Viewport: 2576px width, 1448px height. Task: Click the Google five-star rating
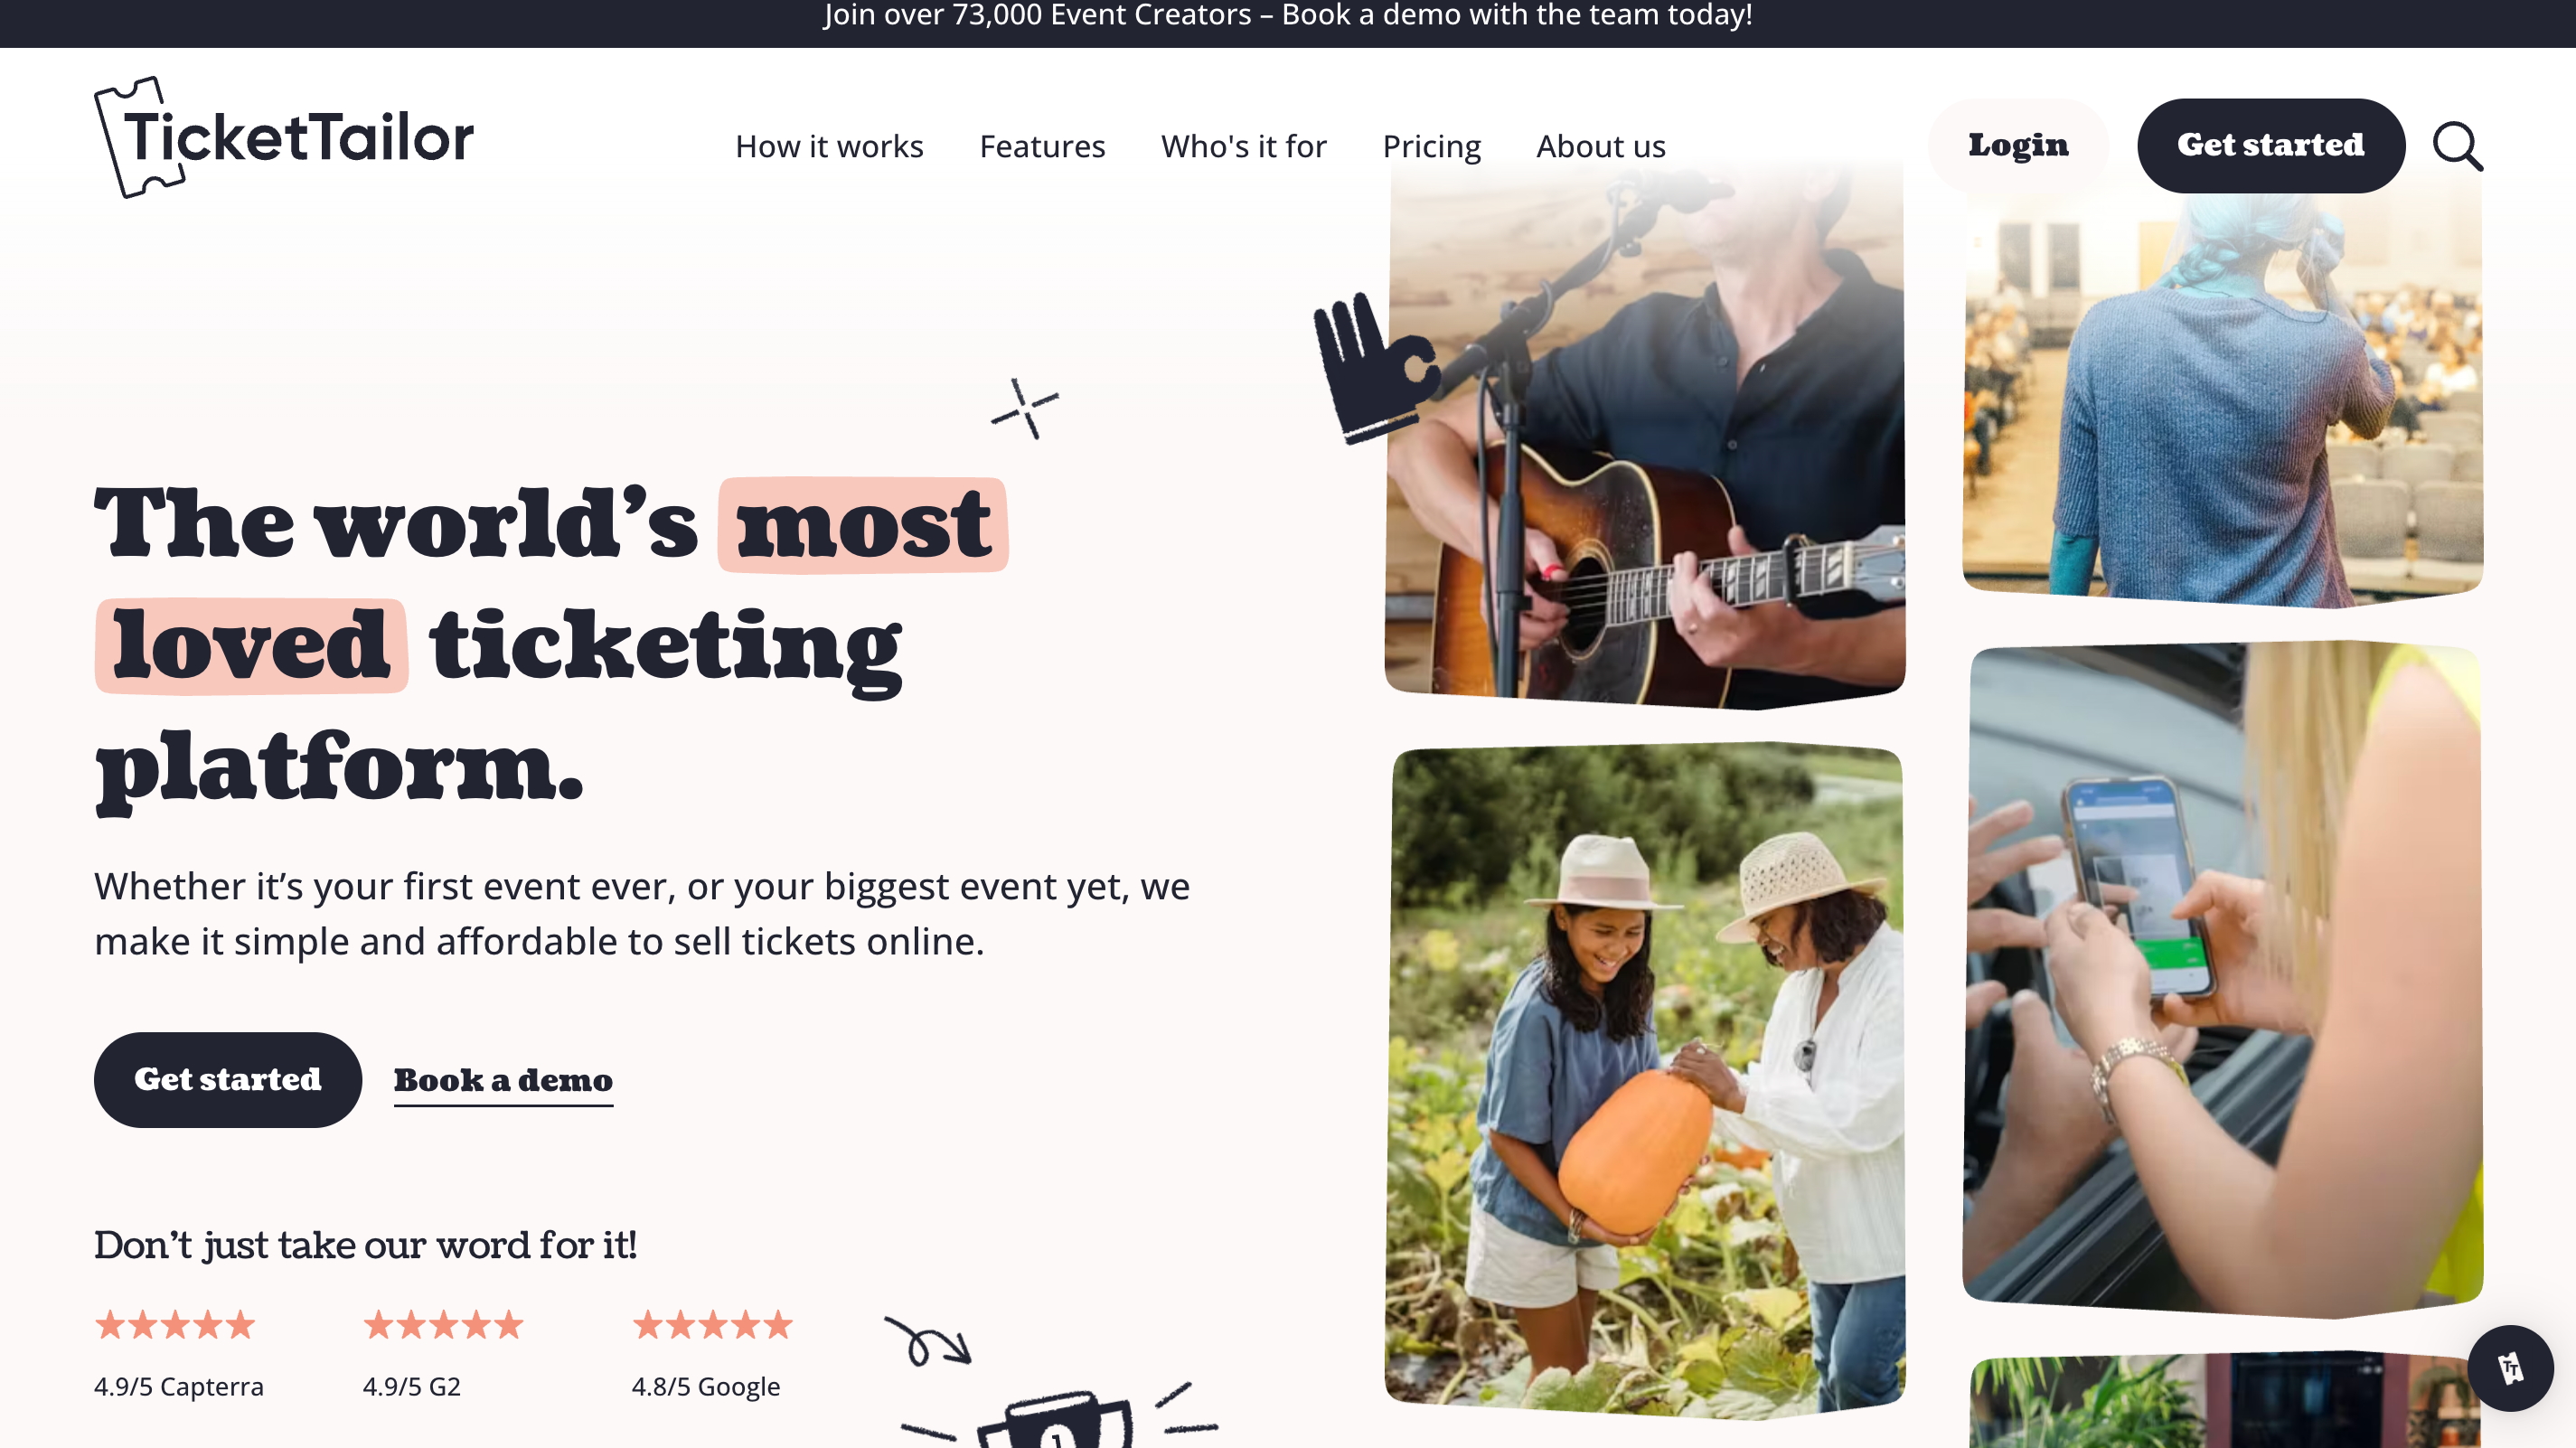pos(712,1325)
